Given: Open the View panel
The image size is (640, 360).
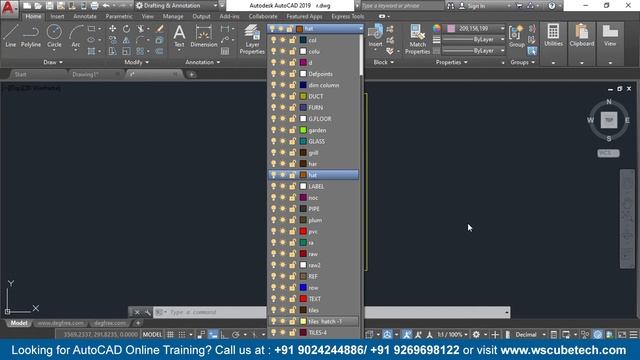Looking at the screenshot, I should pyautogui.click(x=610, y=36).
